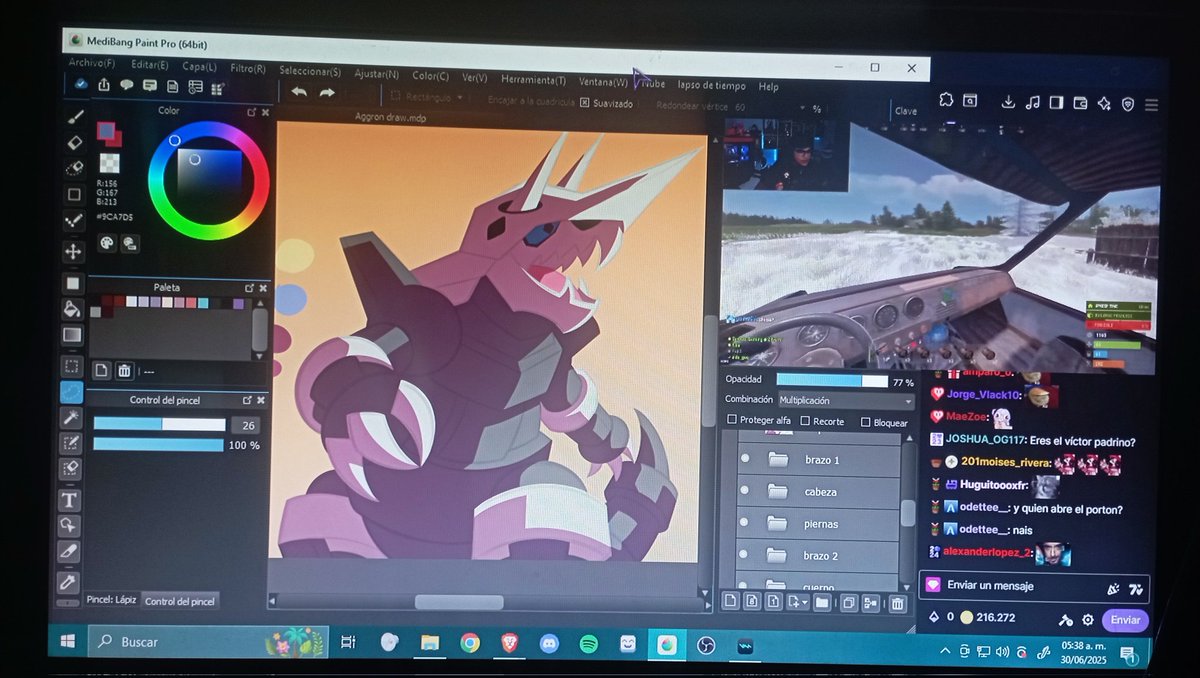Viewport: 1200px width, 678px height.
Task: Select the Move tool
Action: pos(73,250)
